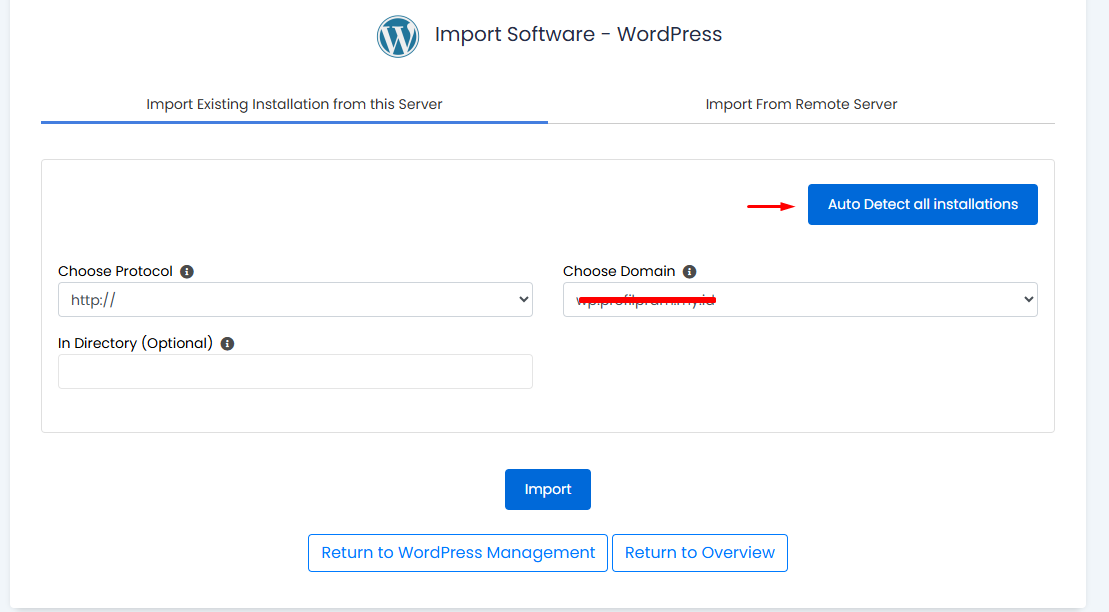Click the In Directory (Optional) label text
Viewport: 1109px width, 612px height.
135,344
